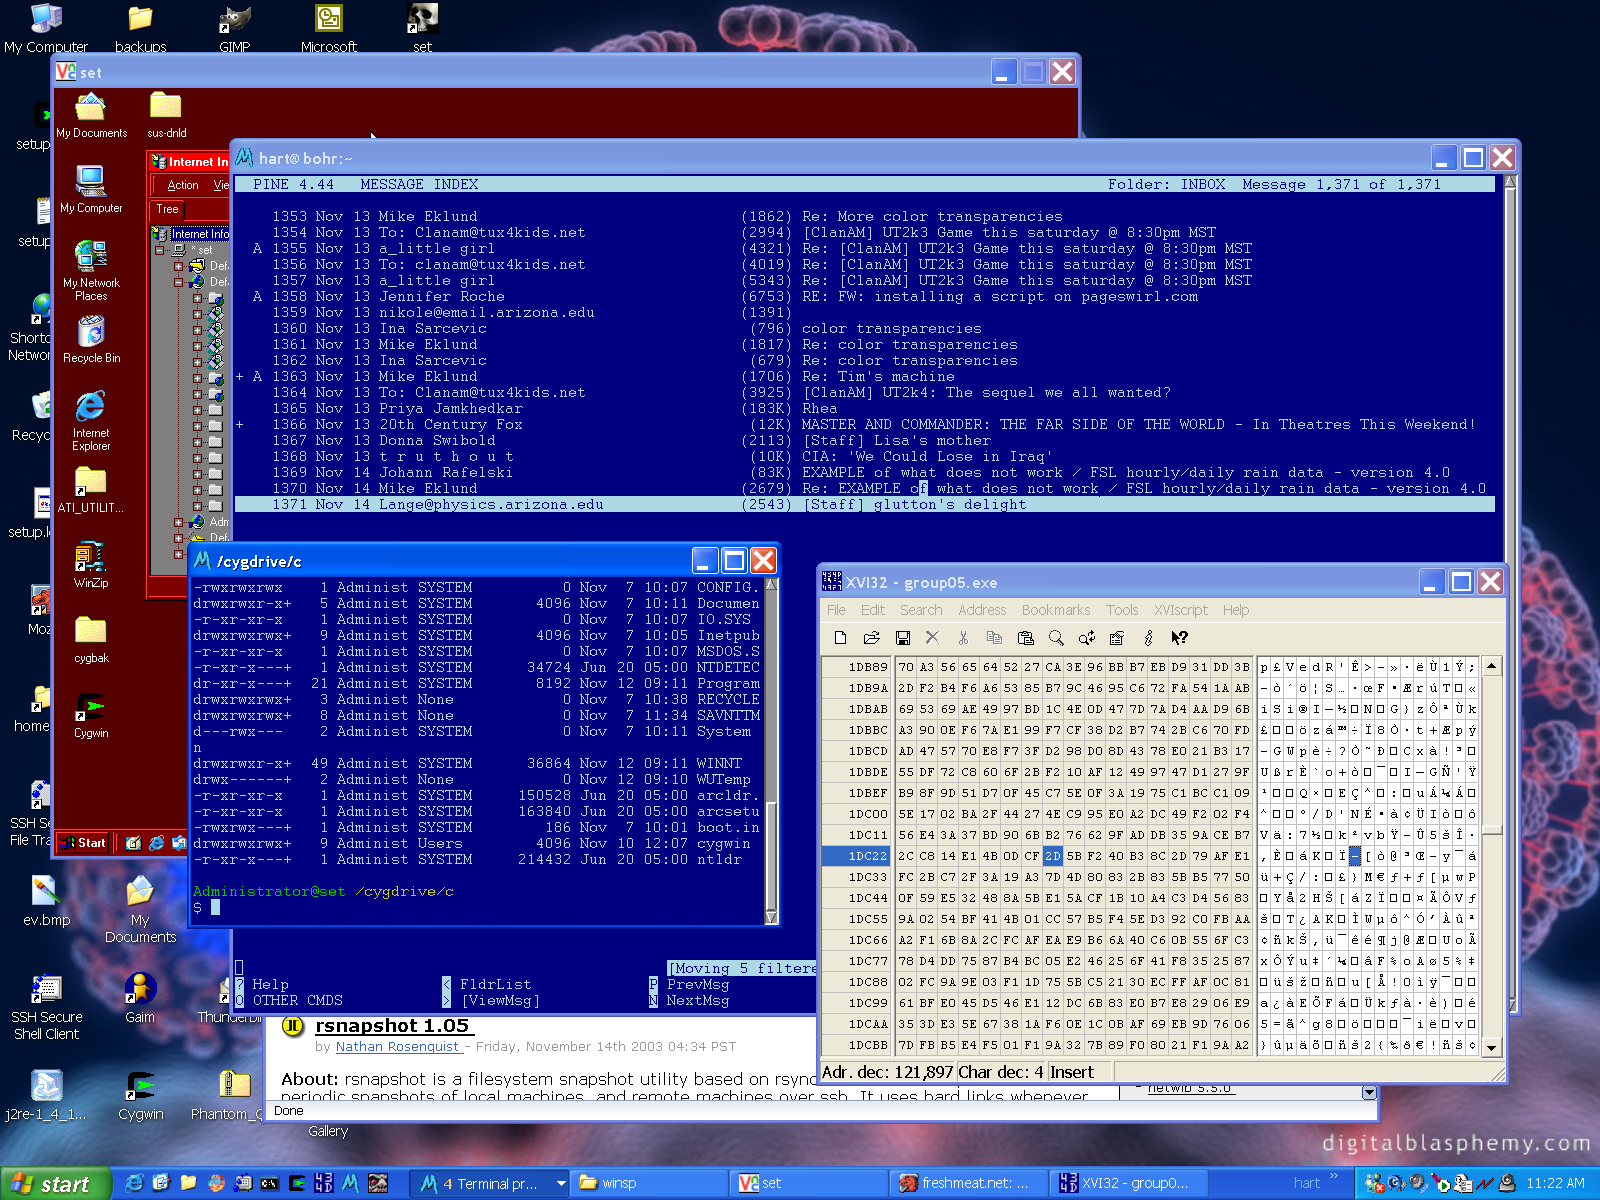This screenshot has height=1200, width=1600.
Task: Open File menu in XVI32
Action: (x=836, y=610)
